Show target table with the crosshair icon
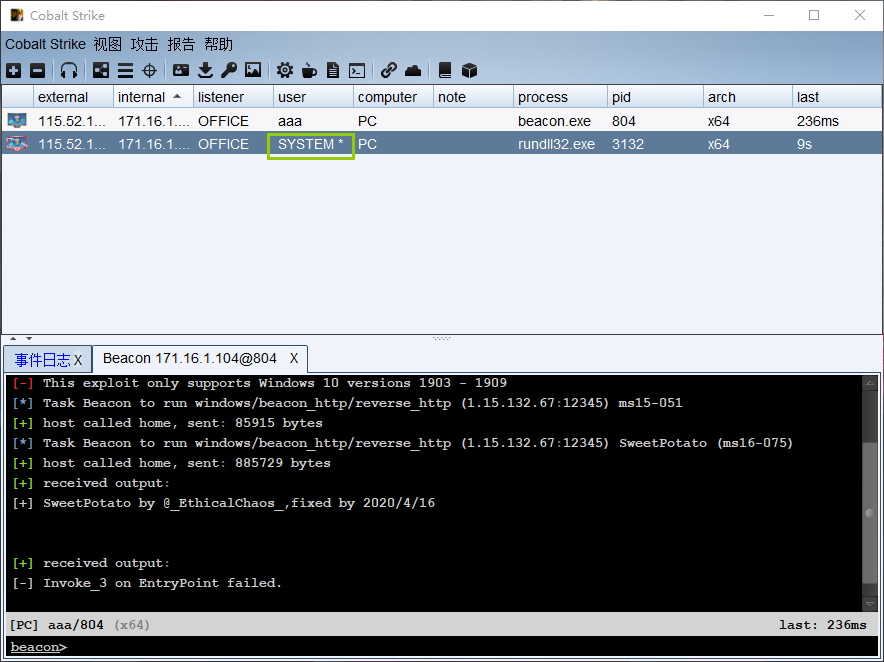Viewport: 884px width, 662px height. click(149, 70)
